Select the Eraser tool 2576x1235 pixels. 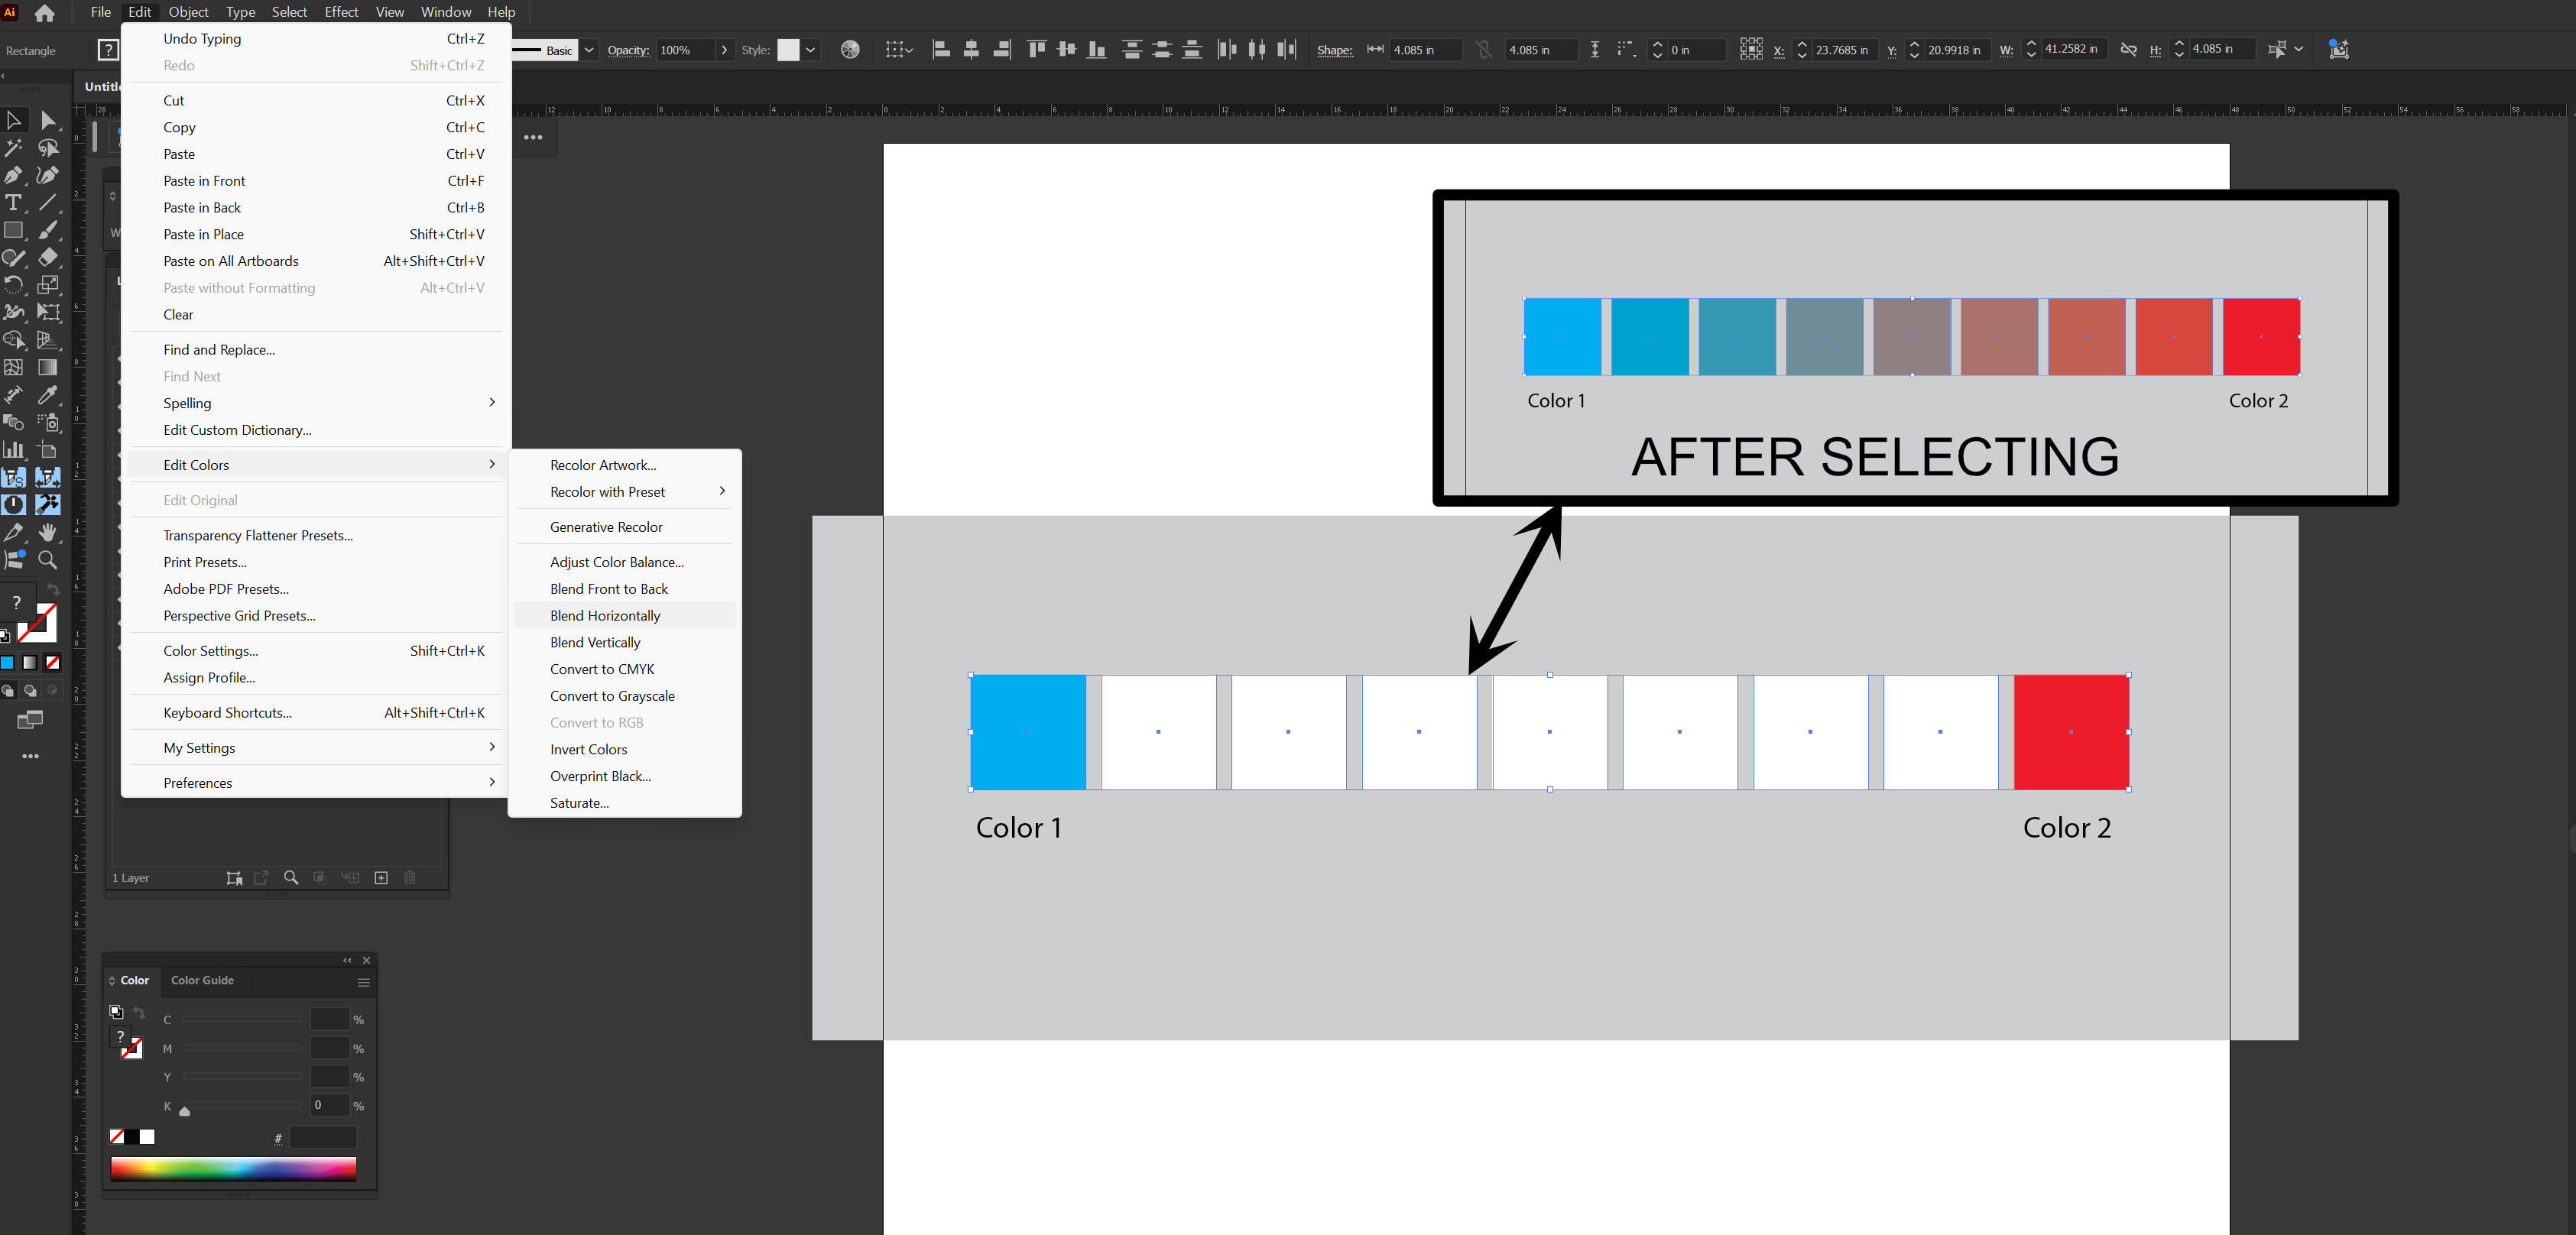(48, 257)
